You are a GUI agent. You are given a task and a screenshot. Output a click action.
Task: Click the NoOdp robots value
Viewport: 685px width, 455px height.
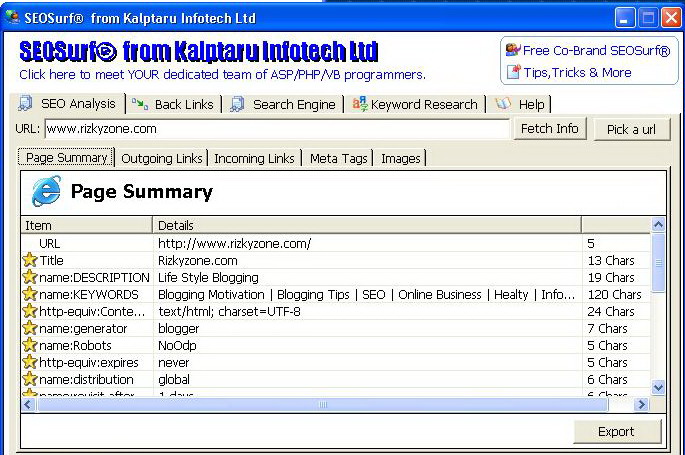pos(177,346)
